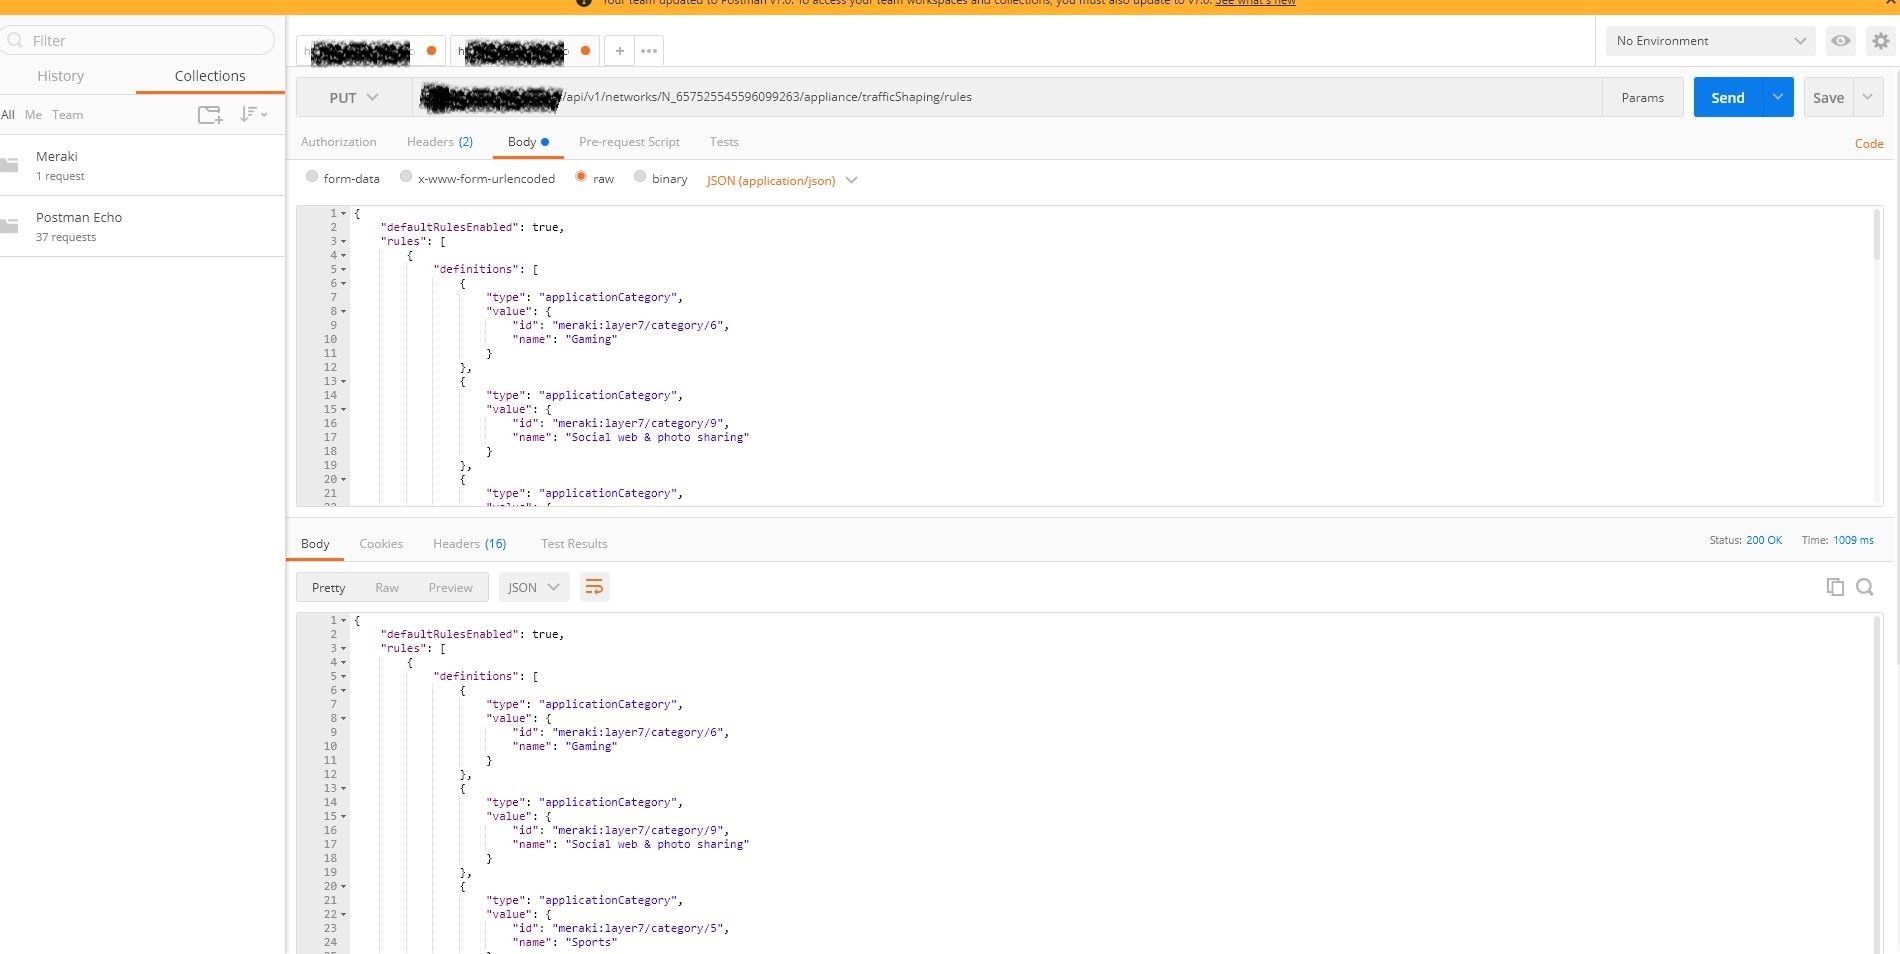The image size is (1900, 954).
Task: Collapse the rules array on line 3
Action: pyautogui.click(x=341, y=241)
